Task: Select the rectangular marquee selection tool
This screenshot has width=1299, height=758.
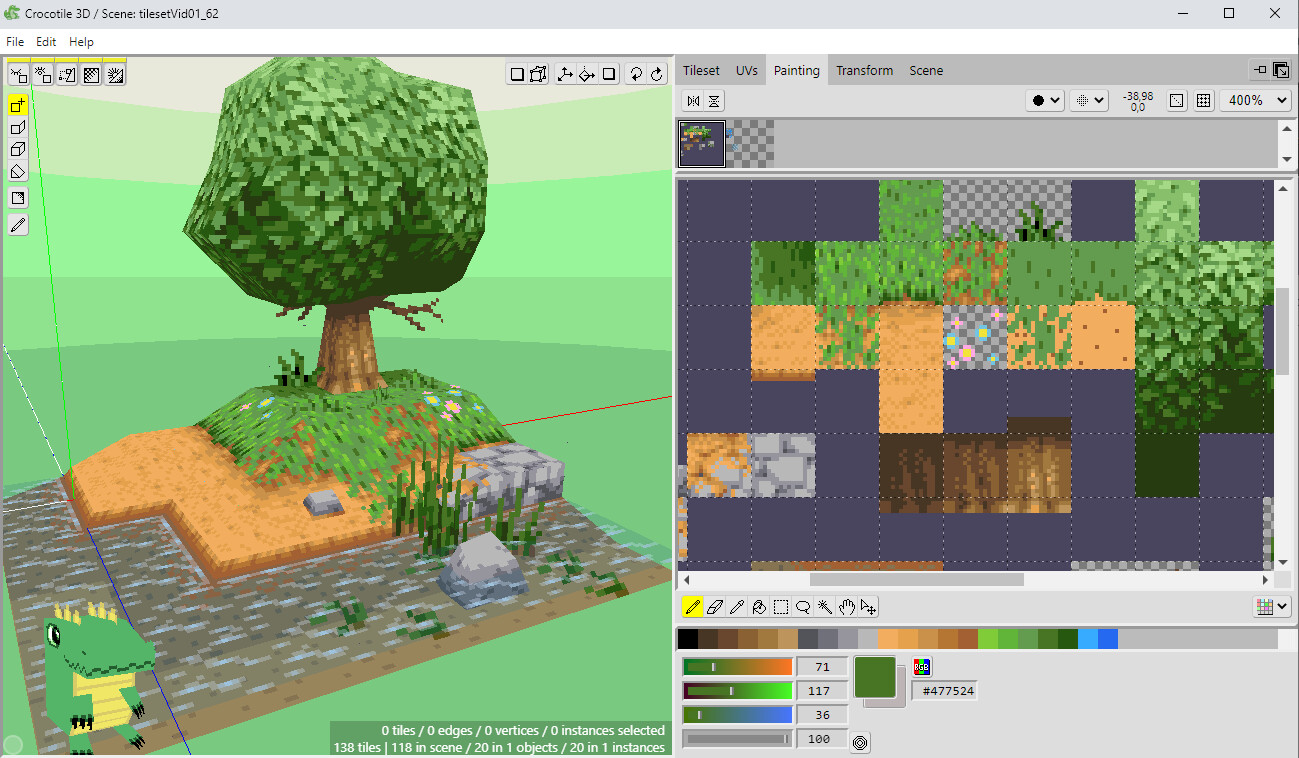Action: coord(781,606)
